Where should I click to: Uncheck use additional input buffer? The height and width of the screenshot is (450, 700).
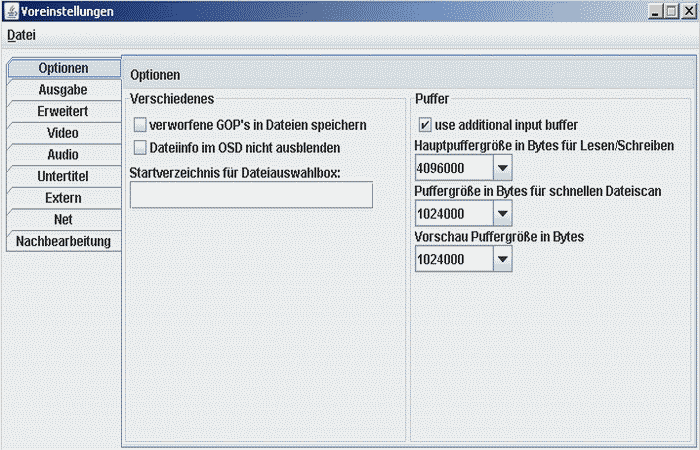coord(425,125)
